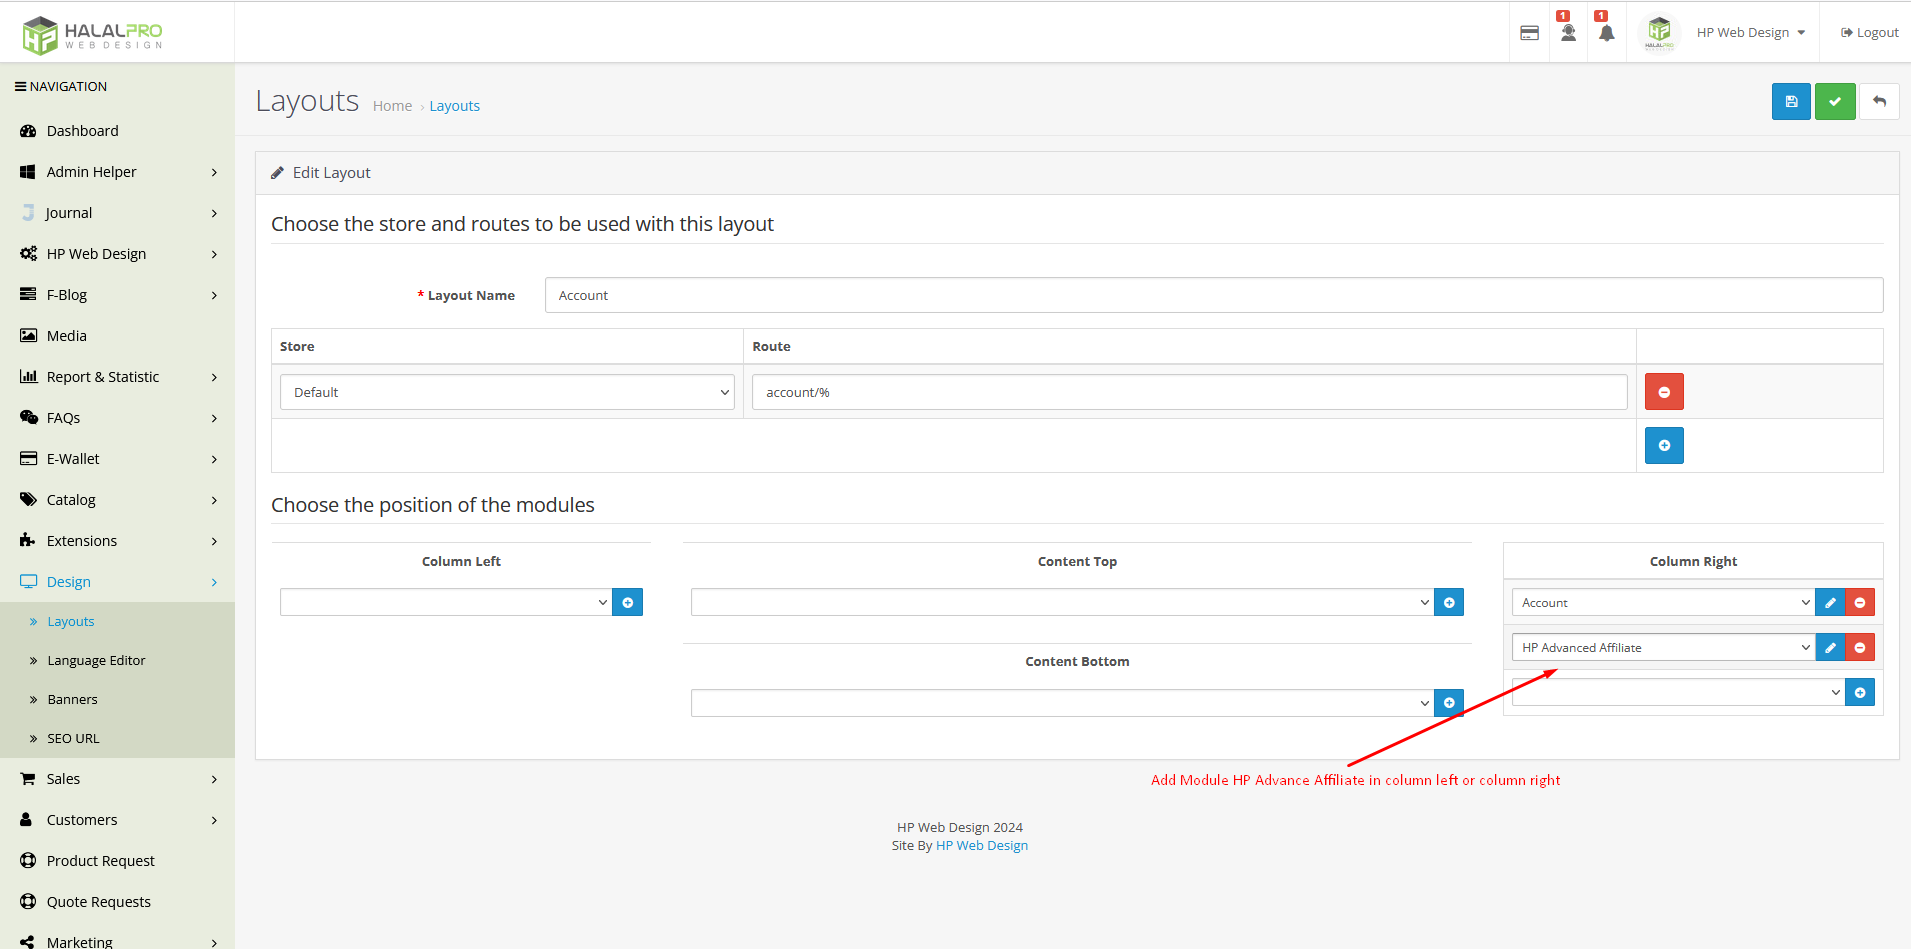Open the Default store dropdown
Image resolution: width=1911 pixels, height=949 pixels.
point(507,392)
